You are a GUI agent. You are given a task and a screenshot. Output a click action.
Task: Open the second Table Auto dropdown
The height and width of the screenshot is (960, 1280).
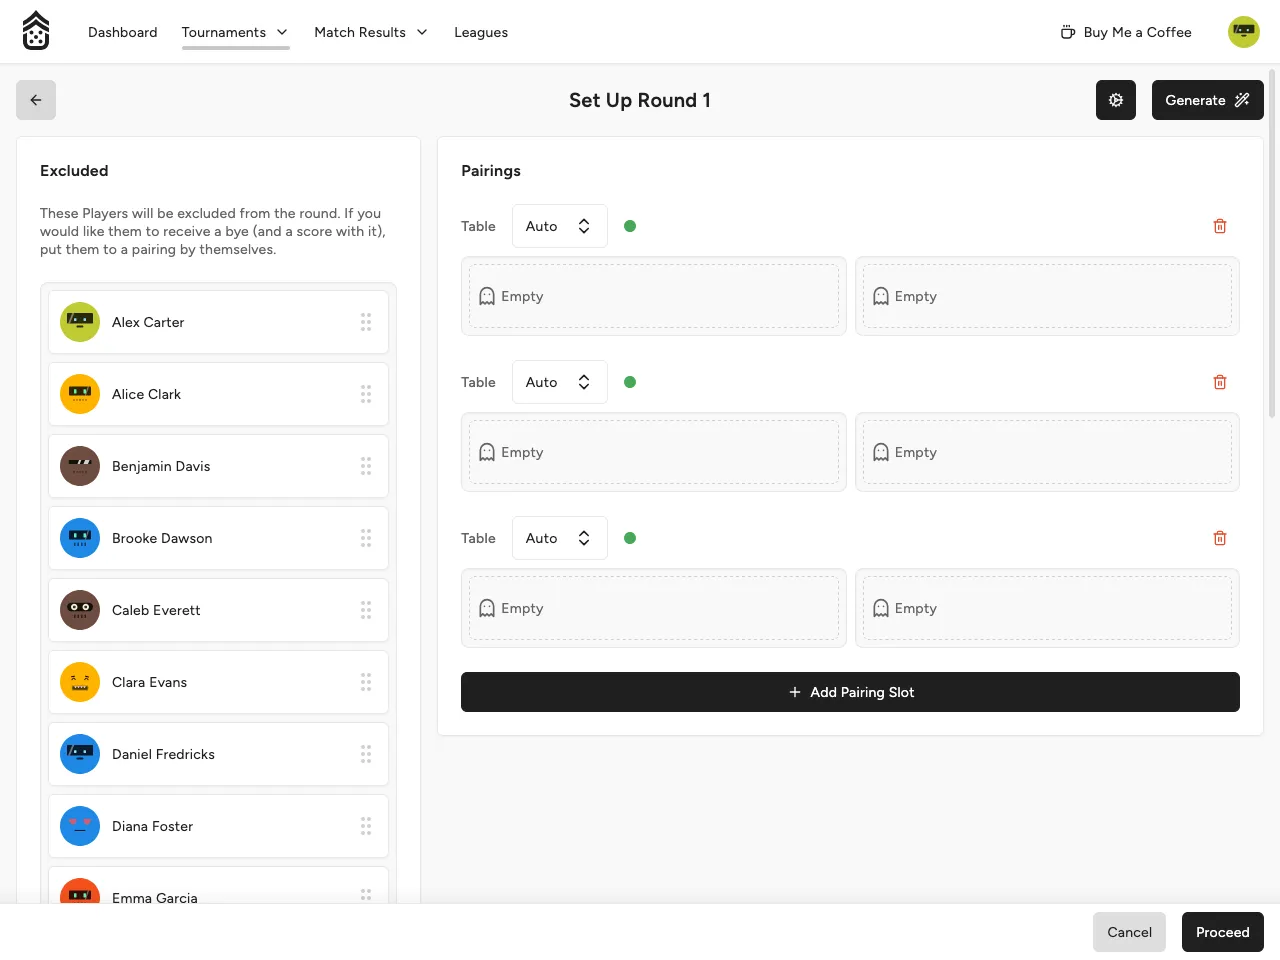click(x=560, y=382)
